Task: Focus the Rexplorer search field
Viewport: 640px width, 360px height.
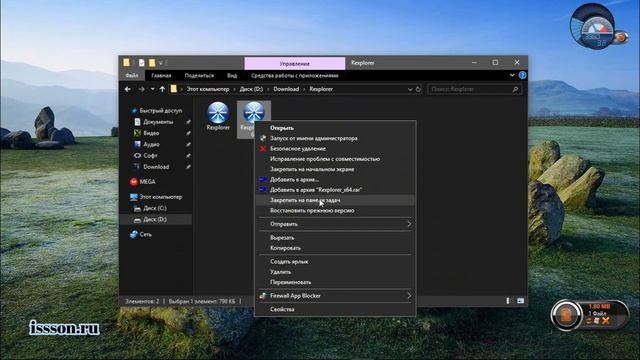Action: (x=474, y=89)
